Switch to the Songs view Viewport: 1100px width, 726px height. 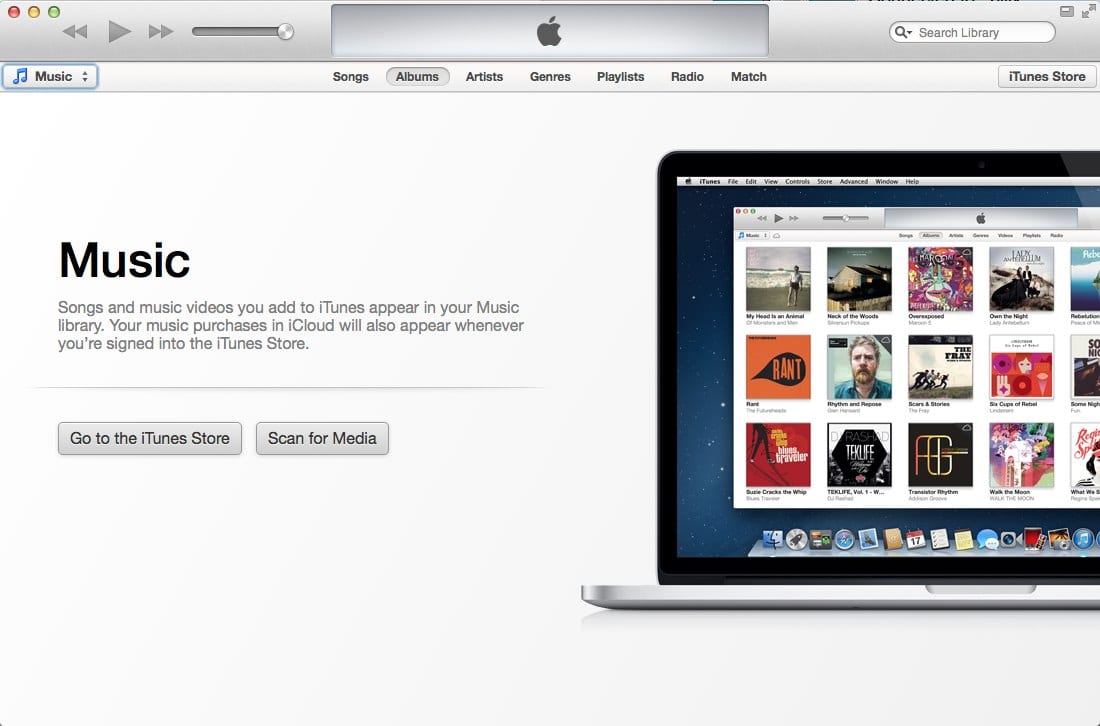(350, 76)
